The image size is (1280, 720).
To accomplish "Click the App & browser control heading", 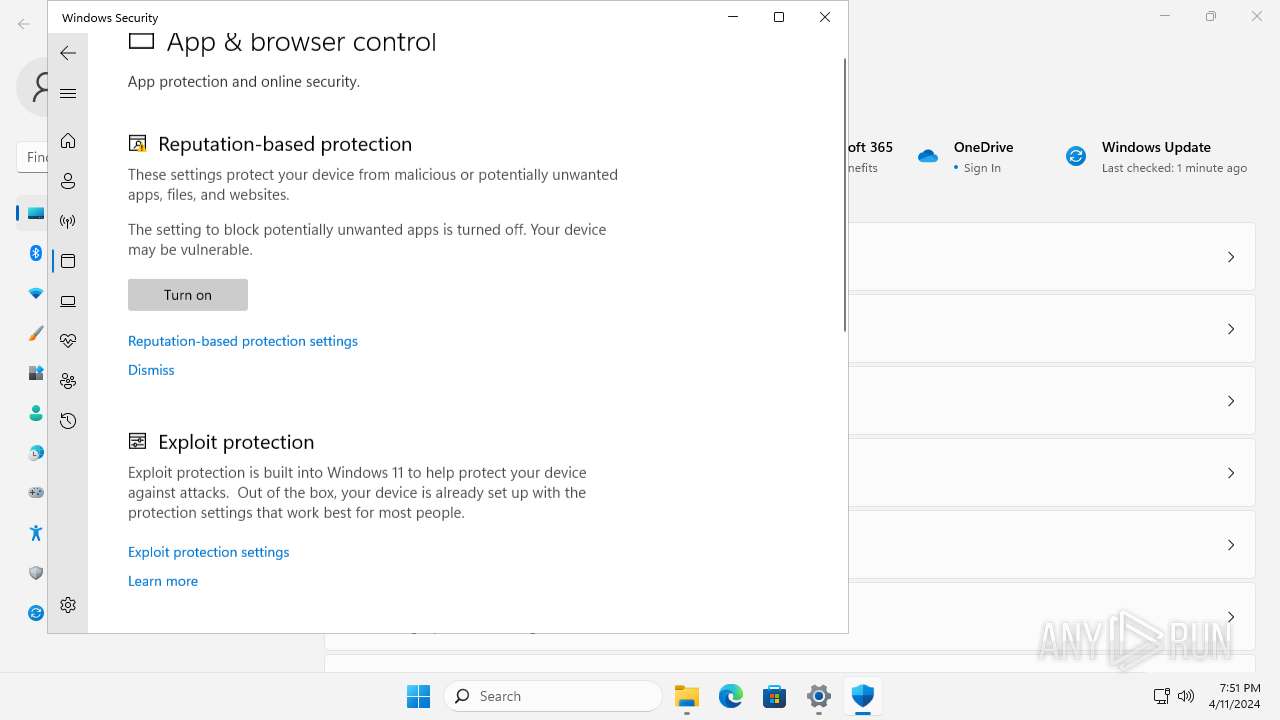I will pyautogui.click(x=301, y=42).
